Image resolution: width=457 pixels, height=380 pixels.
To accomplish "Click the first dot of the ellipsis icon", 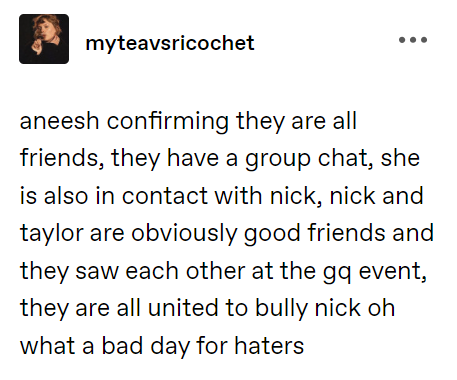I will (x=402, y=40).
